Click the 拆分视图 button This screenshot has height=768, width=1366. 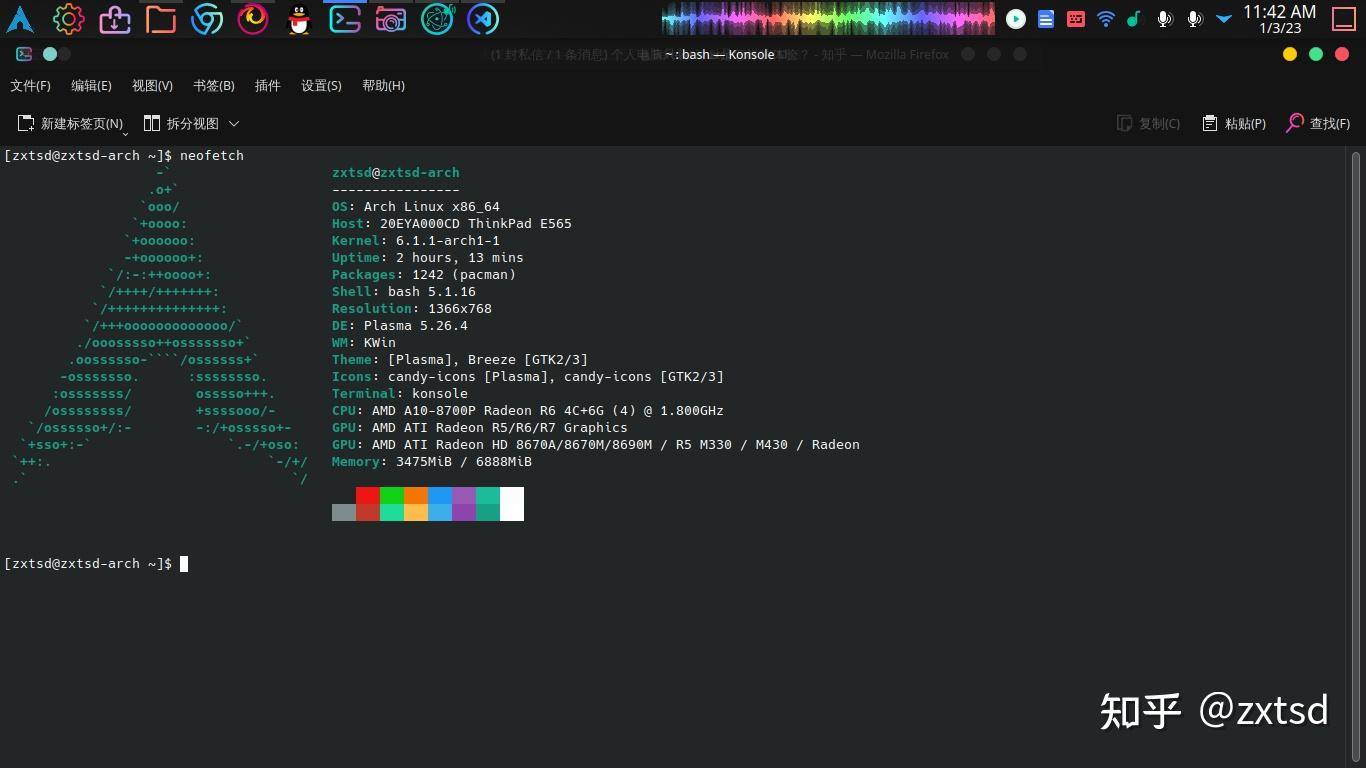click(x=181, y=124)
